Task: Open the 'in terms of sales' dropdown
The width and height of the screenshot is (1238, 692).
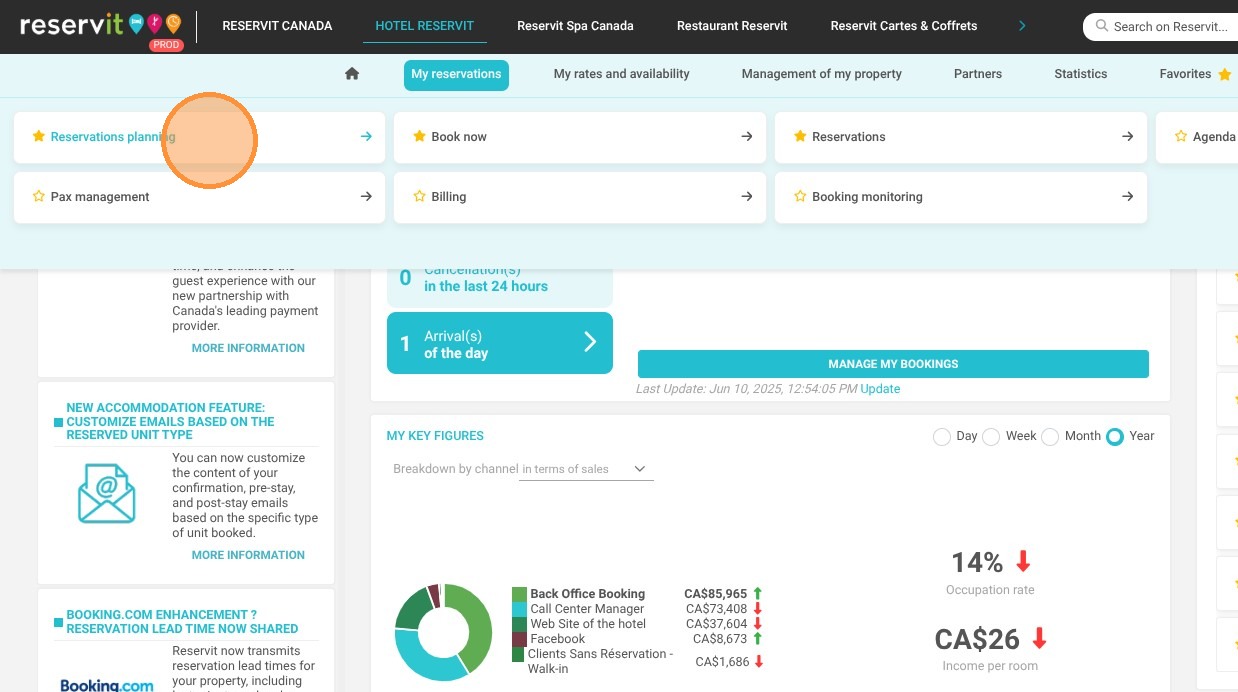Action: [587, 469]
